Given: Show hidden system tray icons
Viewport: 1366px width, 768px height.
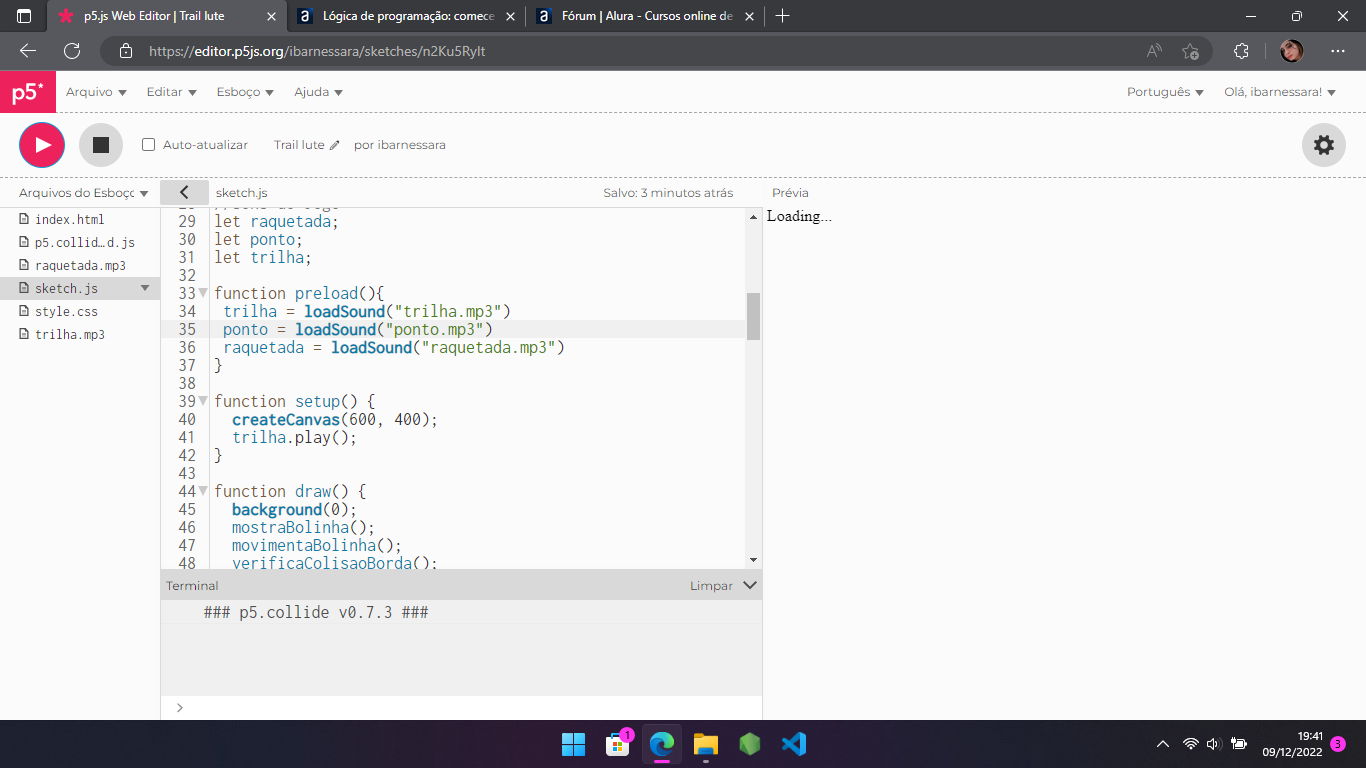Looking at the screenshot, I should 1162,744.
